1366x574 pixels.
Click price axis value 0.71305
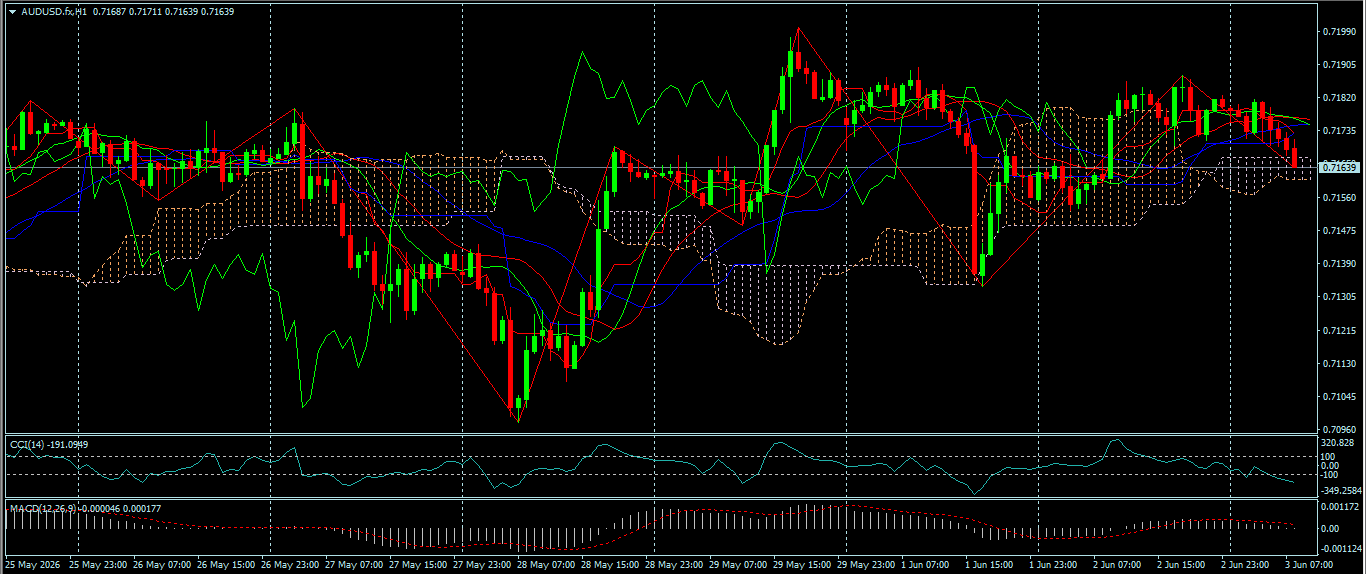tap(1339, 297)
